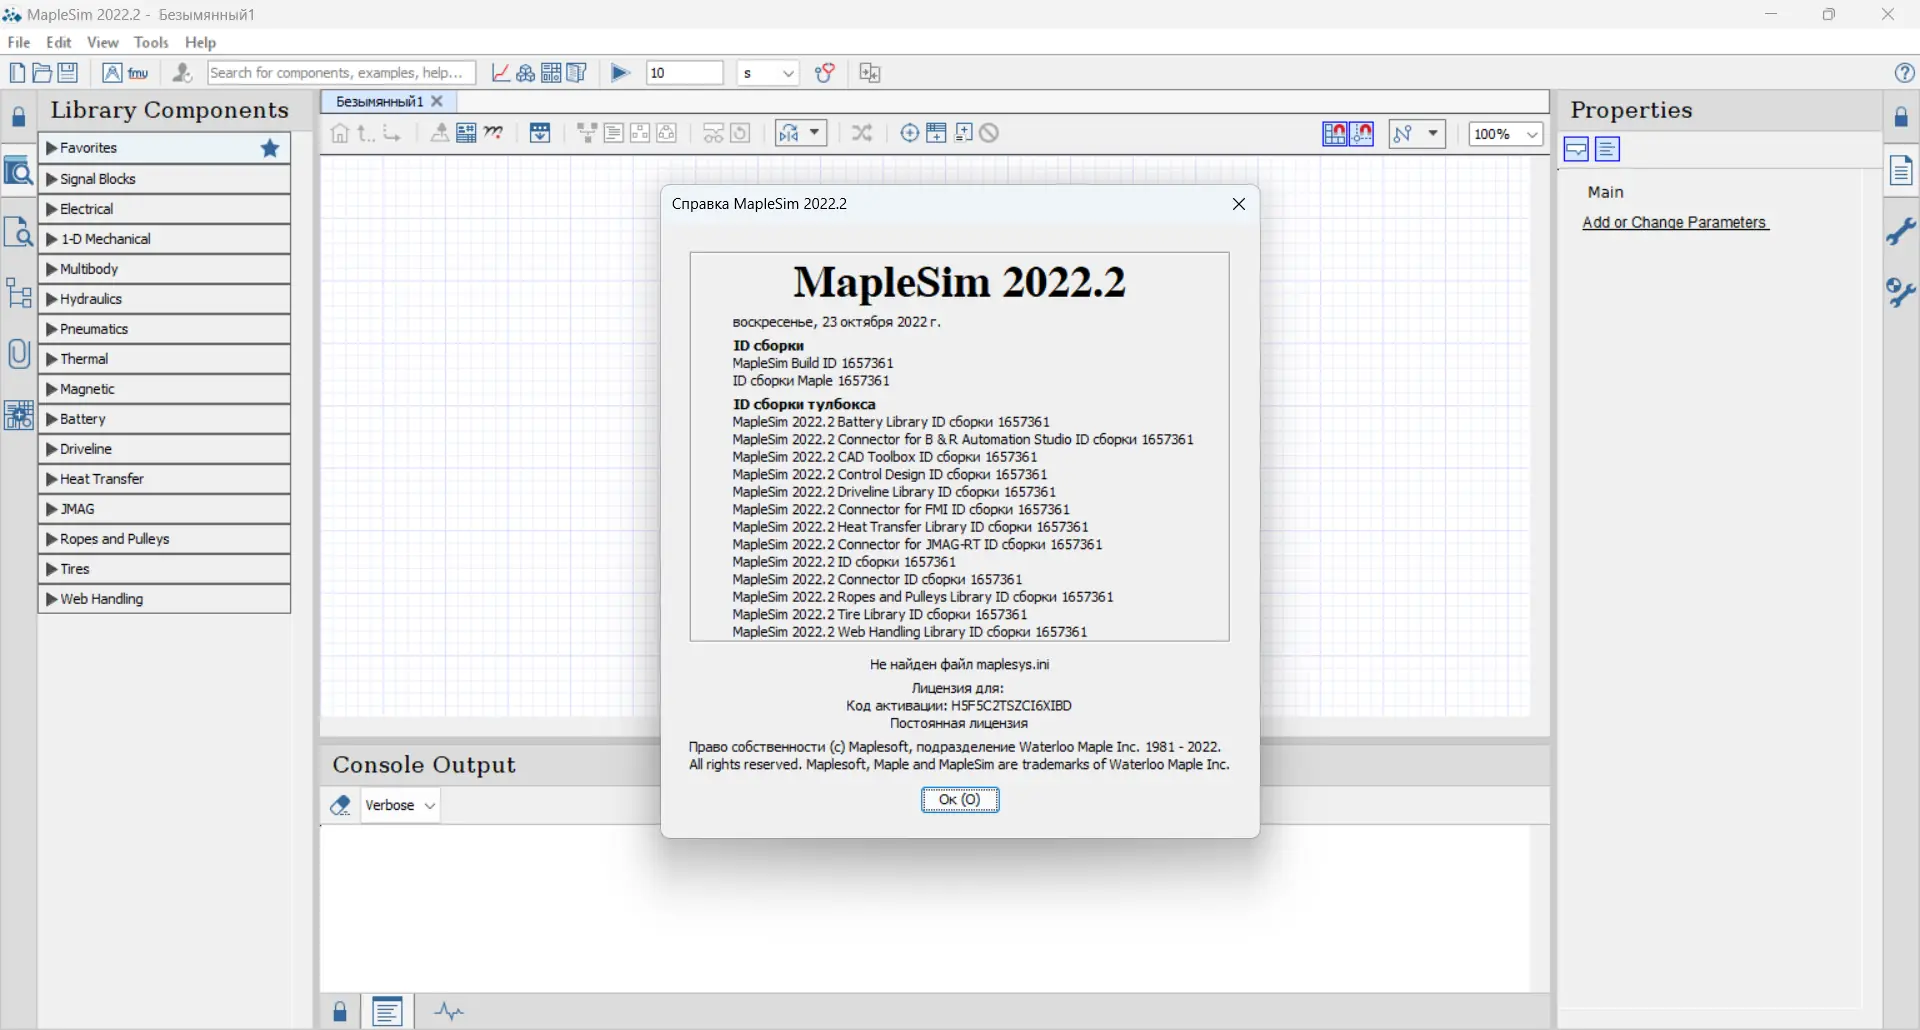Show the console text output view icon
1920x1030 pixels.
[387, 1012]
